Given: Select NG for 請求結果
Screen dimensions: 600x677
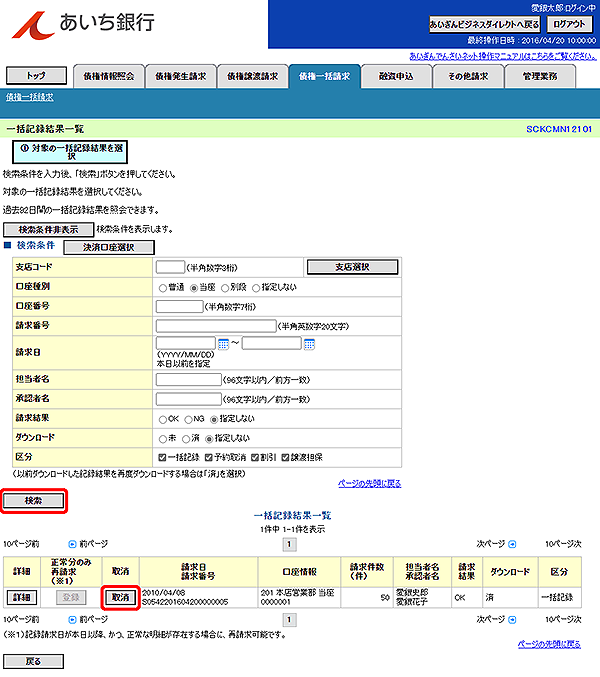Looking at the screenshot, I should [189, 420].
